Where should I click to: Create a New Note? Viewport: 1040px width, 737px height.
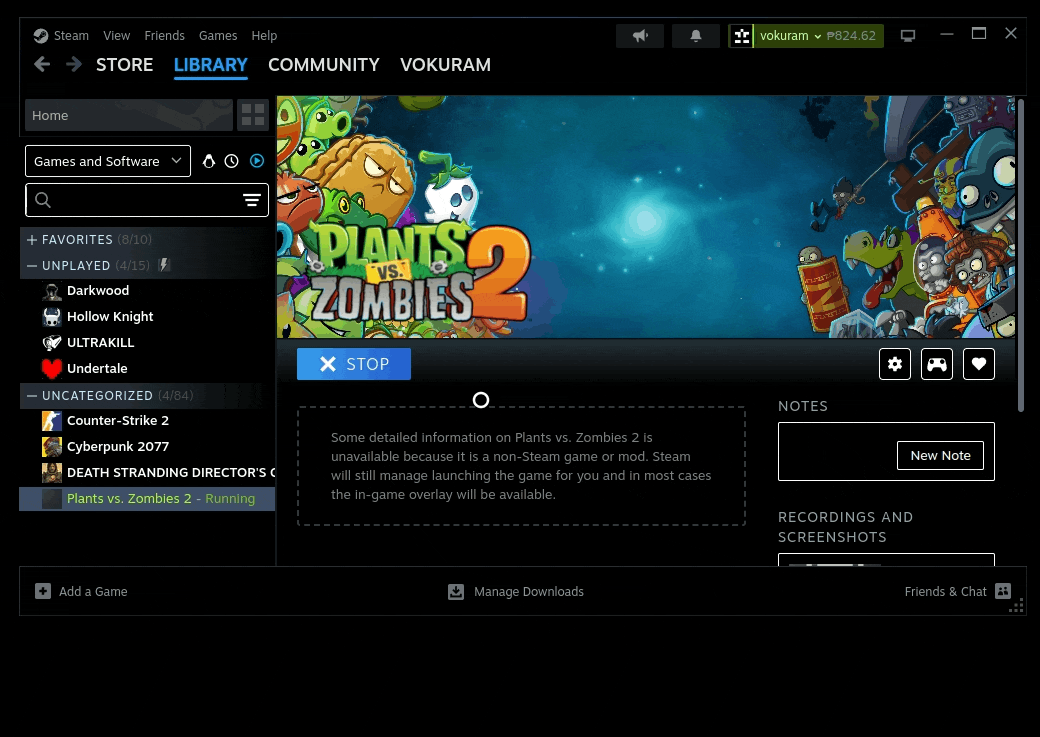tap(940, 456)
